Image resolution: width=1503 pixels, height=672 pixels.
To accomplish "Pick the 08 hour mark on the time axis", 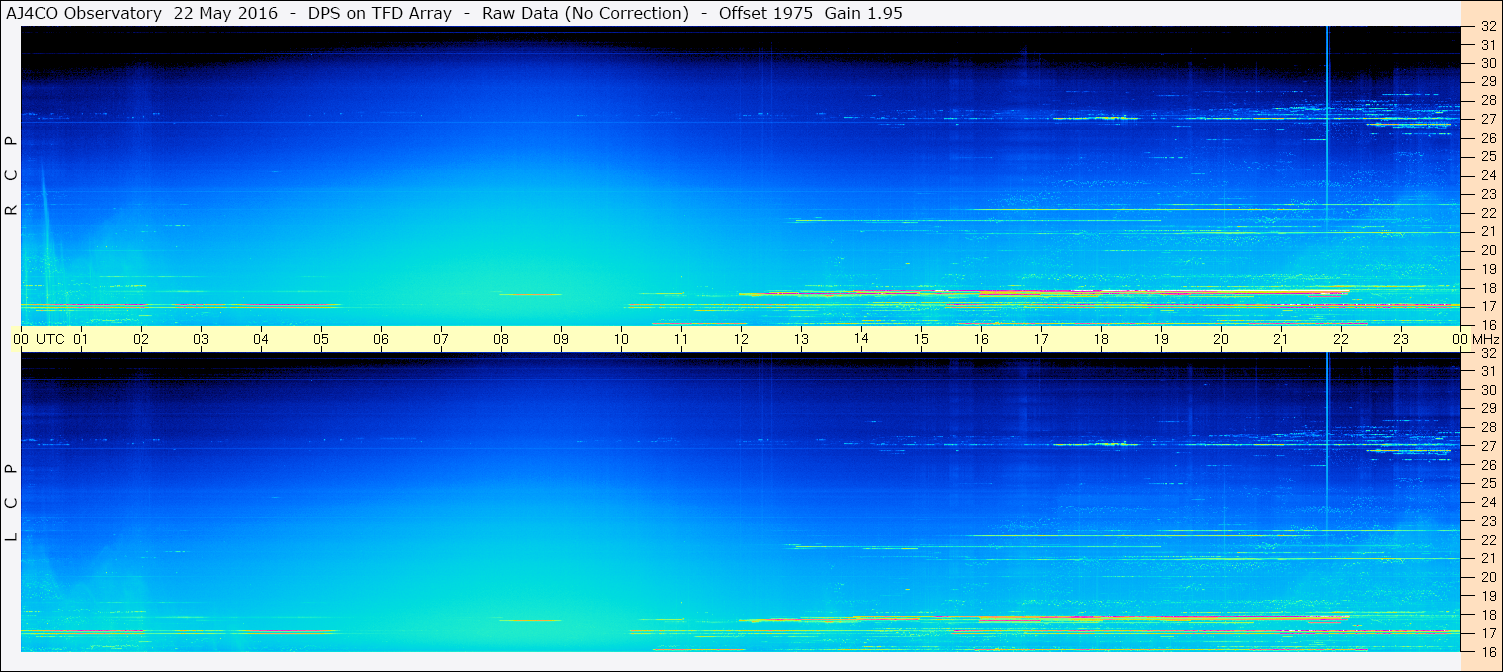I will [x=501, y=339].
